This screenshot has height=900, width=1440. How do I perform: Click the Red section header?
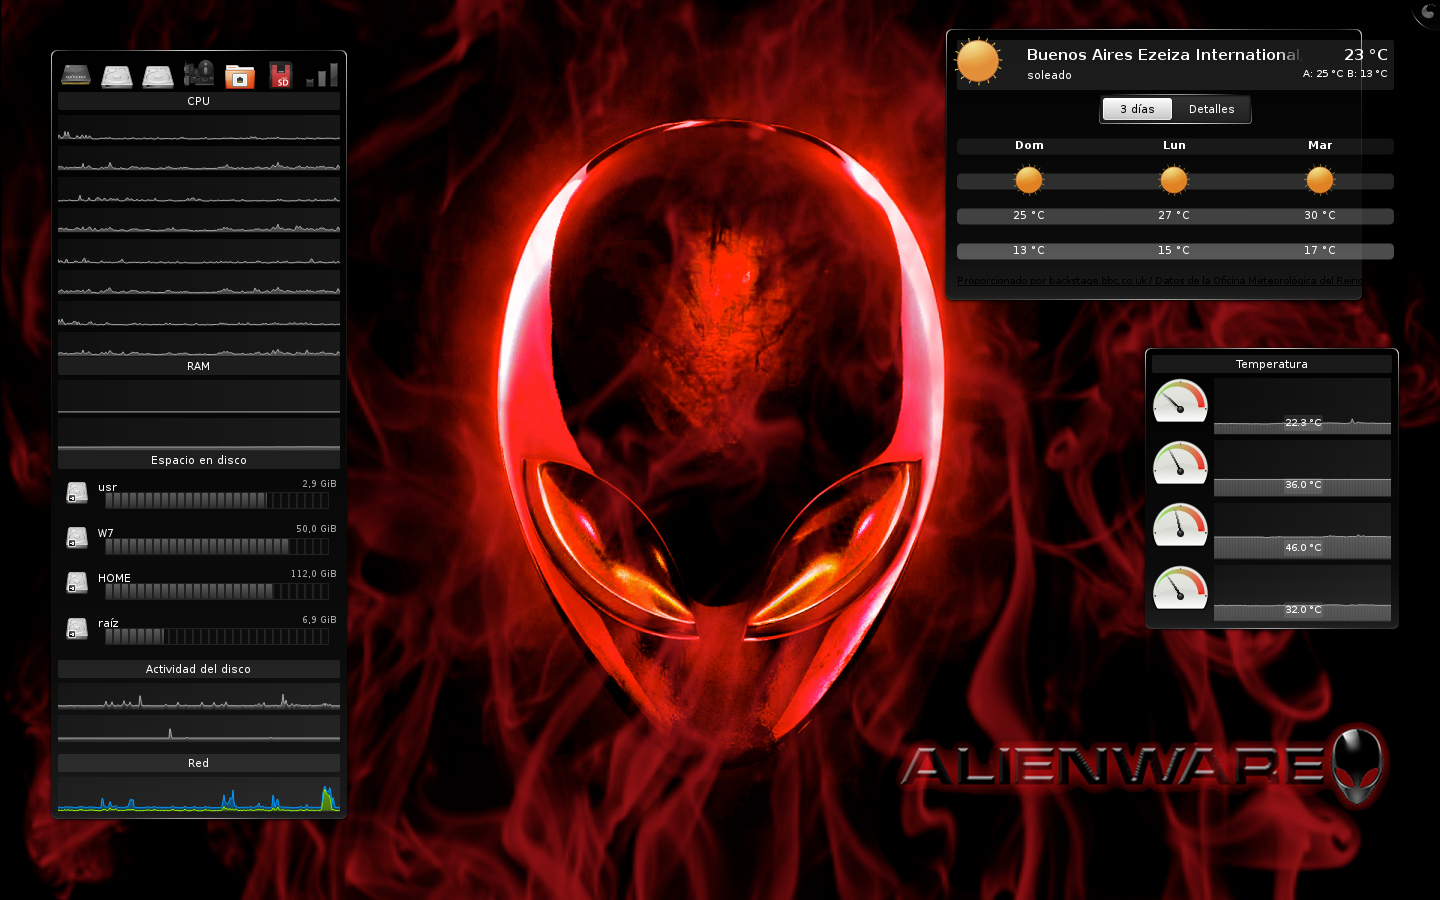click(199, 763)
